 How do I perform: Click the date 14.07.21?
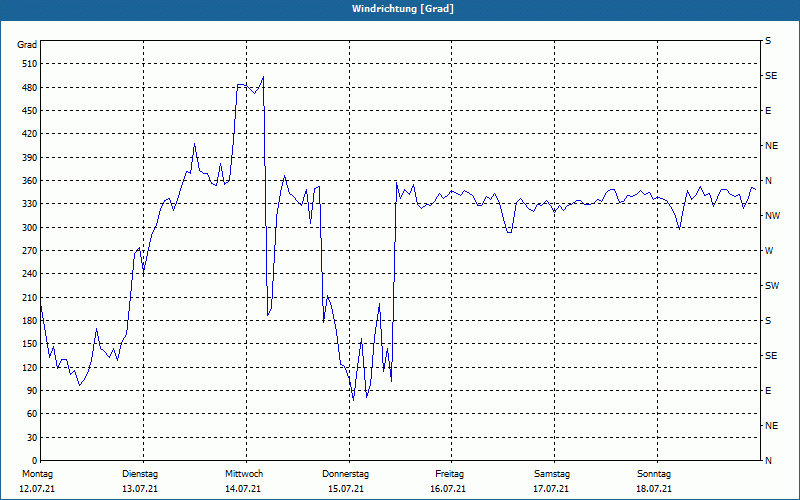pyautogui.click(x=243, y=489)
